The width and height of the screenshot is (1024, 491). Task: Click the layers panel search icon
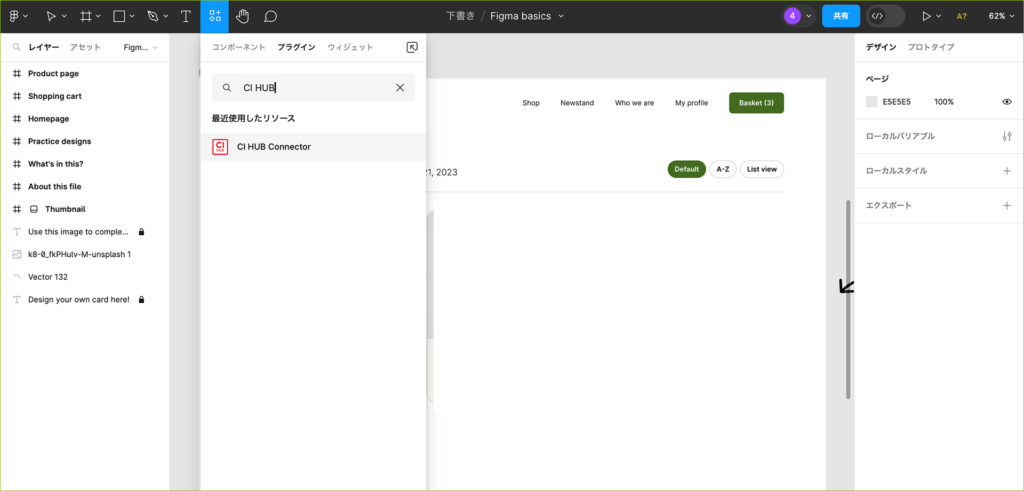(x=17, y=47)
